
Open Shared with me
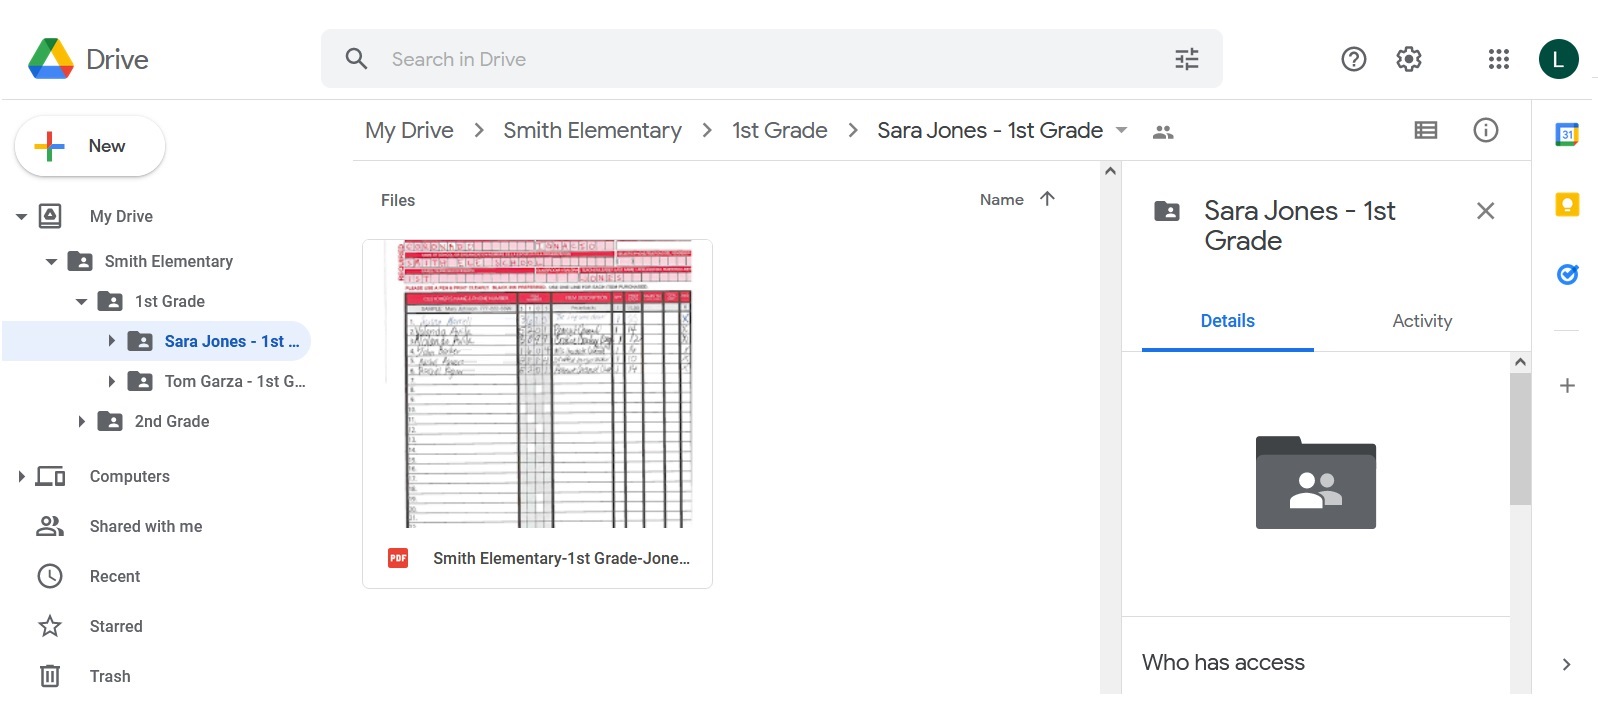click(145, 526)
